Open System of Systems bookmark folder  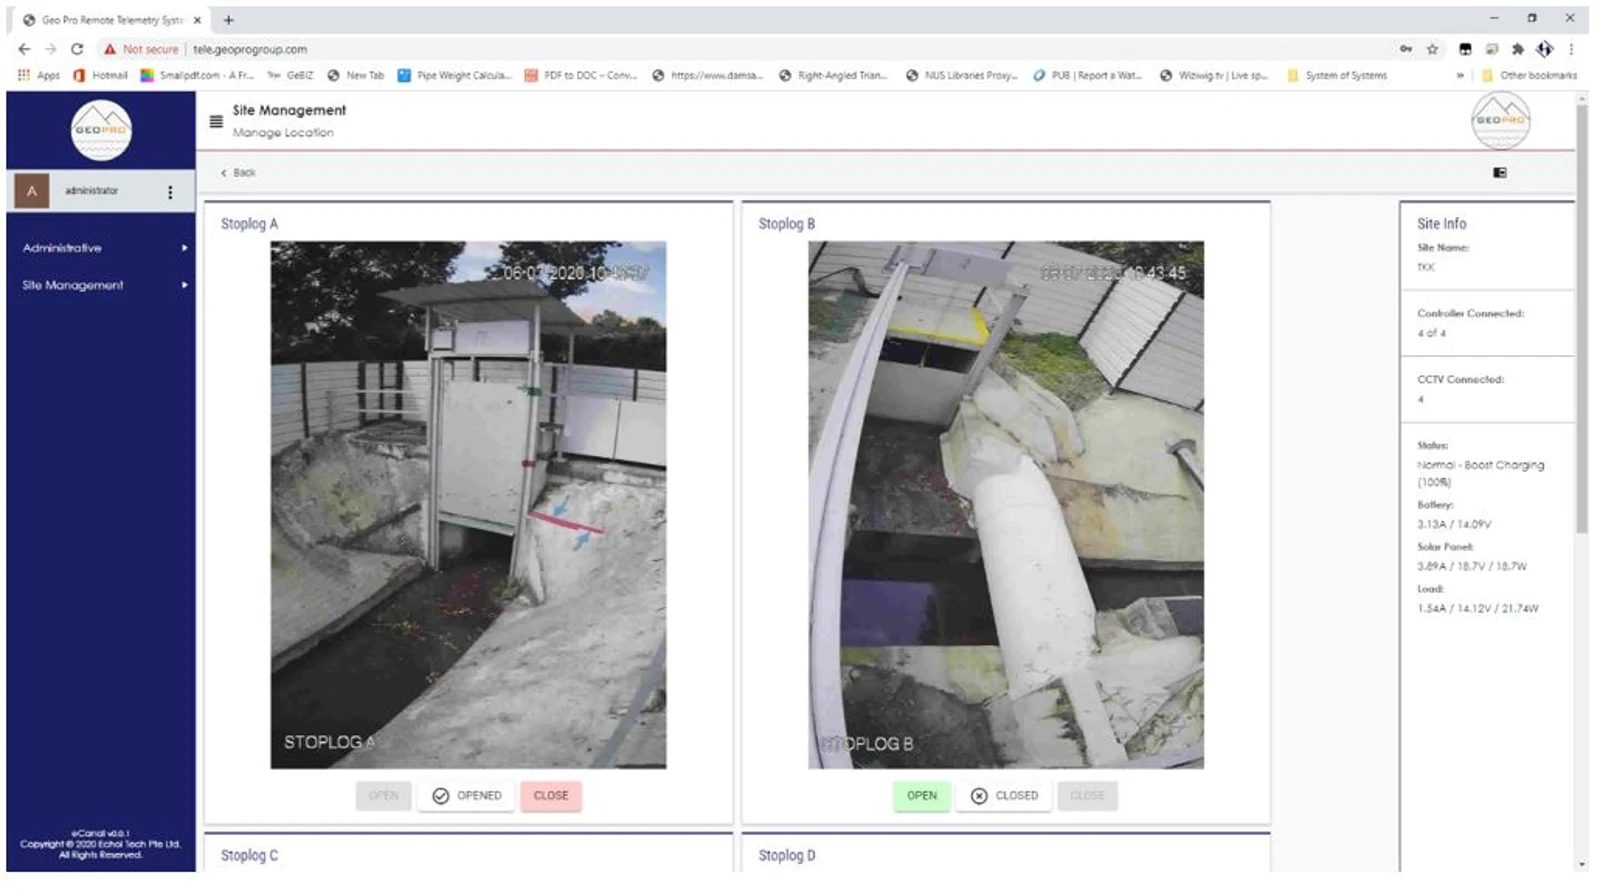tap(1337, 75)
